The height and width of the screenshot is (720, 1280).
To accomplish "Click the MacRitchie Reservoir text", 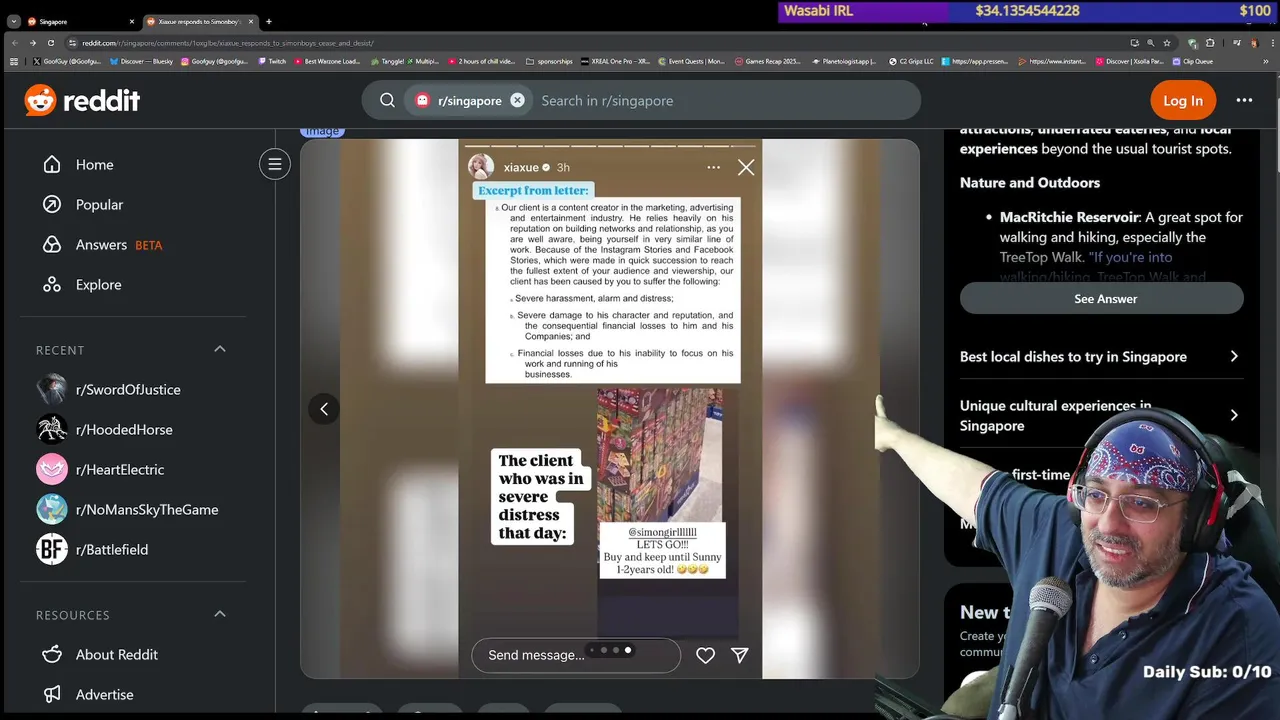I will click(x=1070, y=217).
